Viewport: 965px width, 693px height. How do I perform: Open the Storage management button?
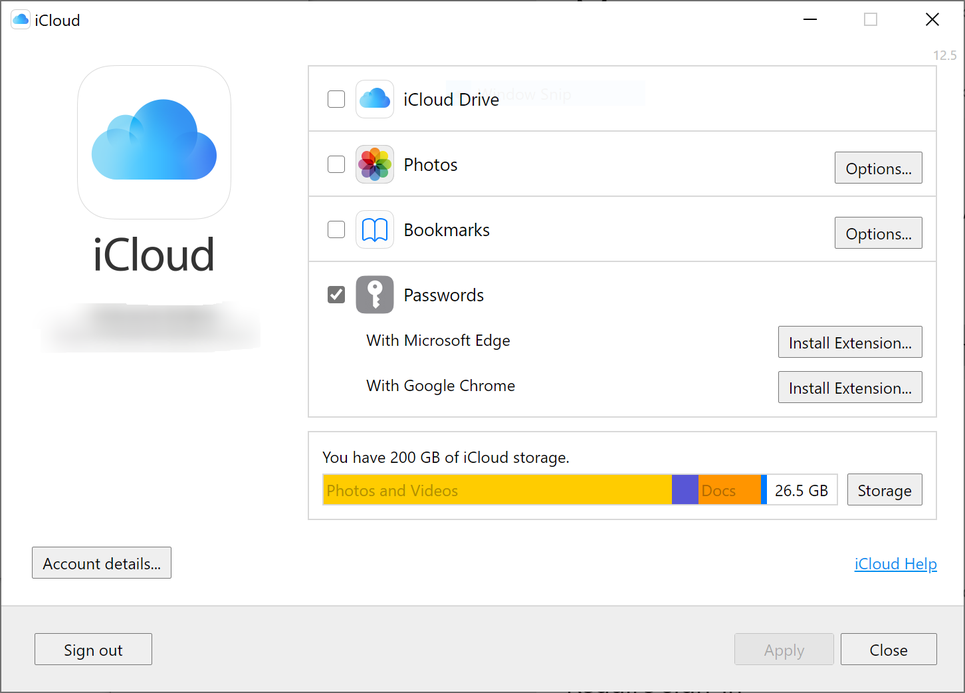point(884,490)
